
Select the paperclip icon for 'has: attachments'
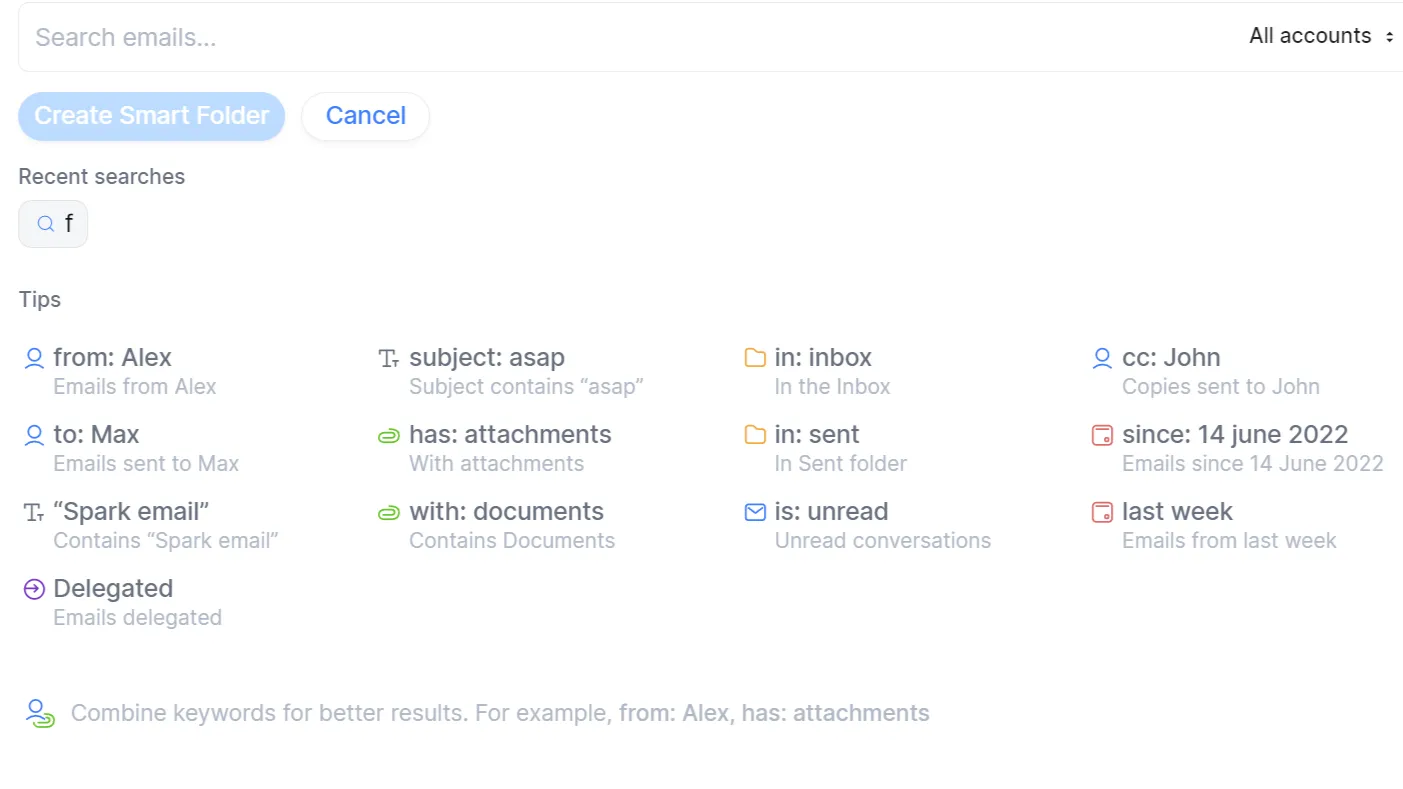coord(388,435)
